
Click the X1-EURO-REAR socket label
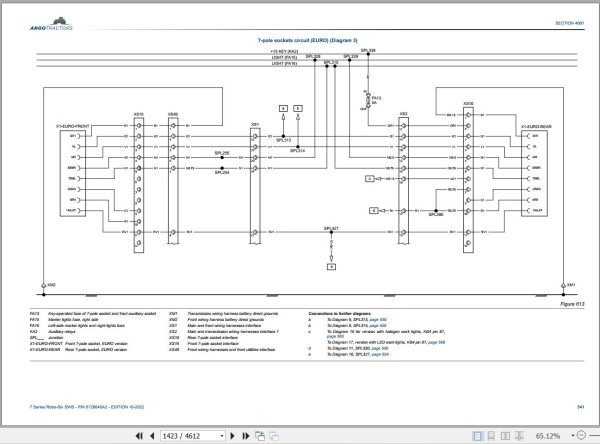tap(536, 127)
